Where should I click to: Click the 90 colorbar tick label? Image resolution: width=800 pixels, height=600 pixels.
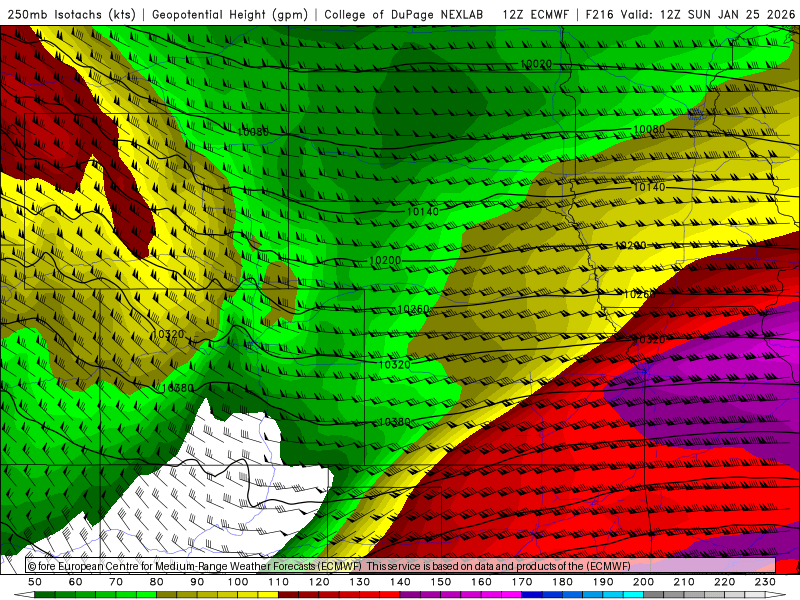[197, 582]
